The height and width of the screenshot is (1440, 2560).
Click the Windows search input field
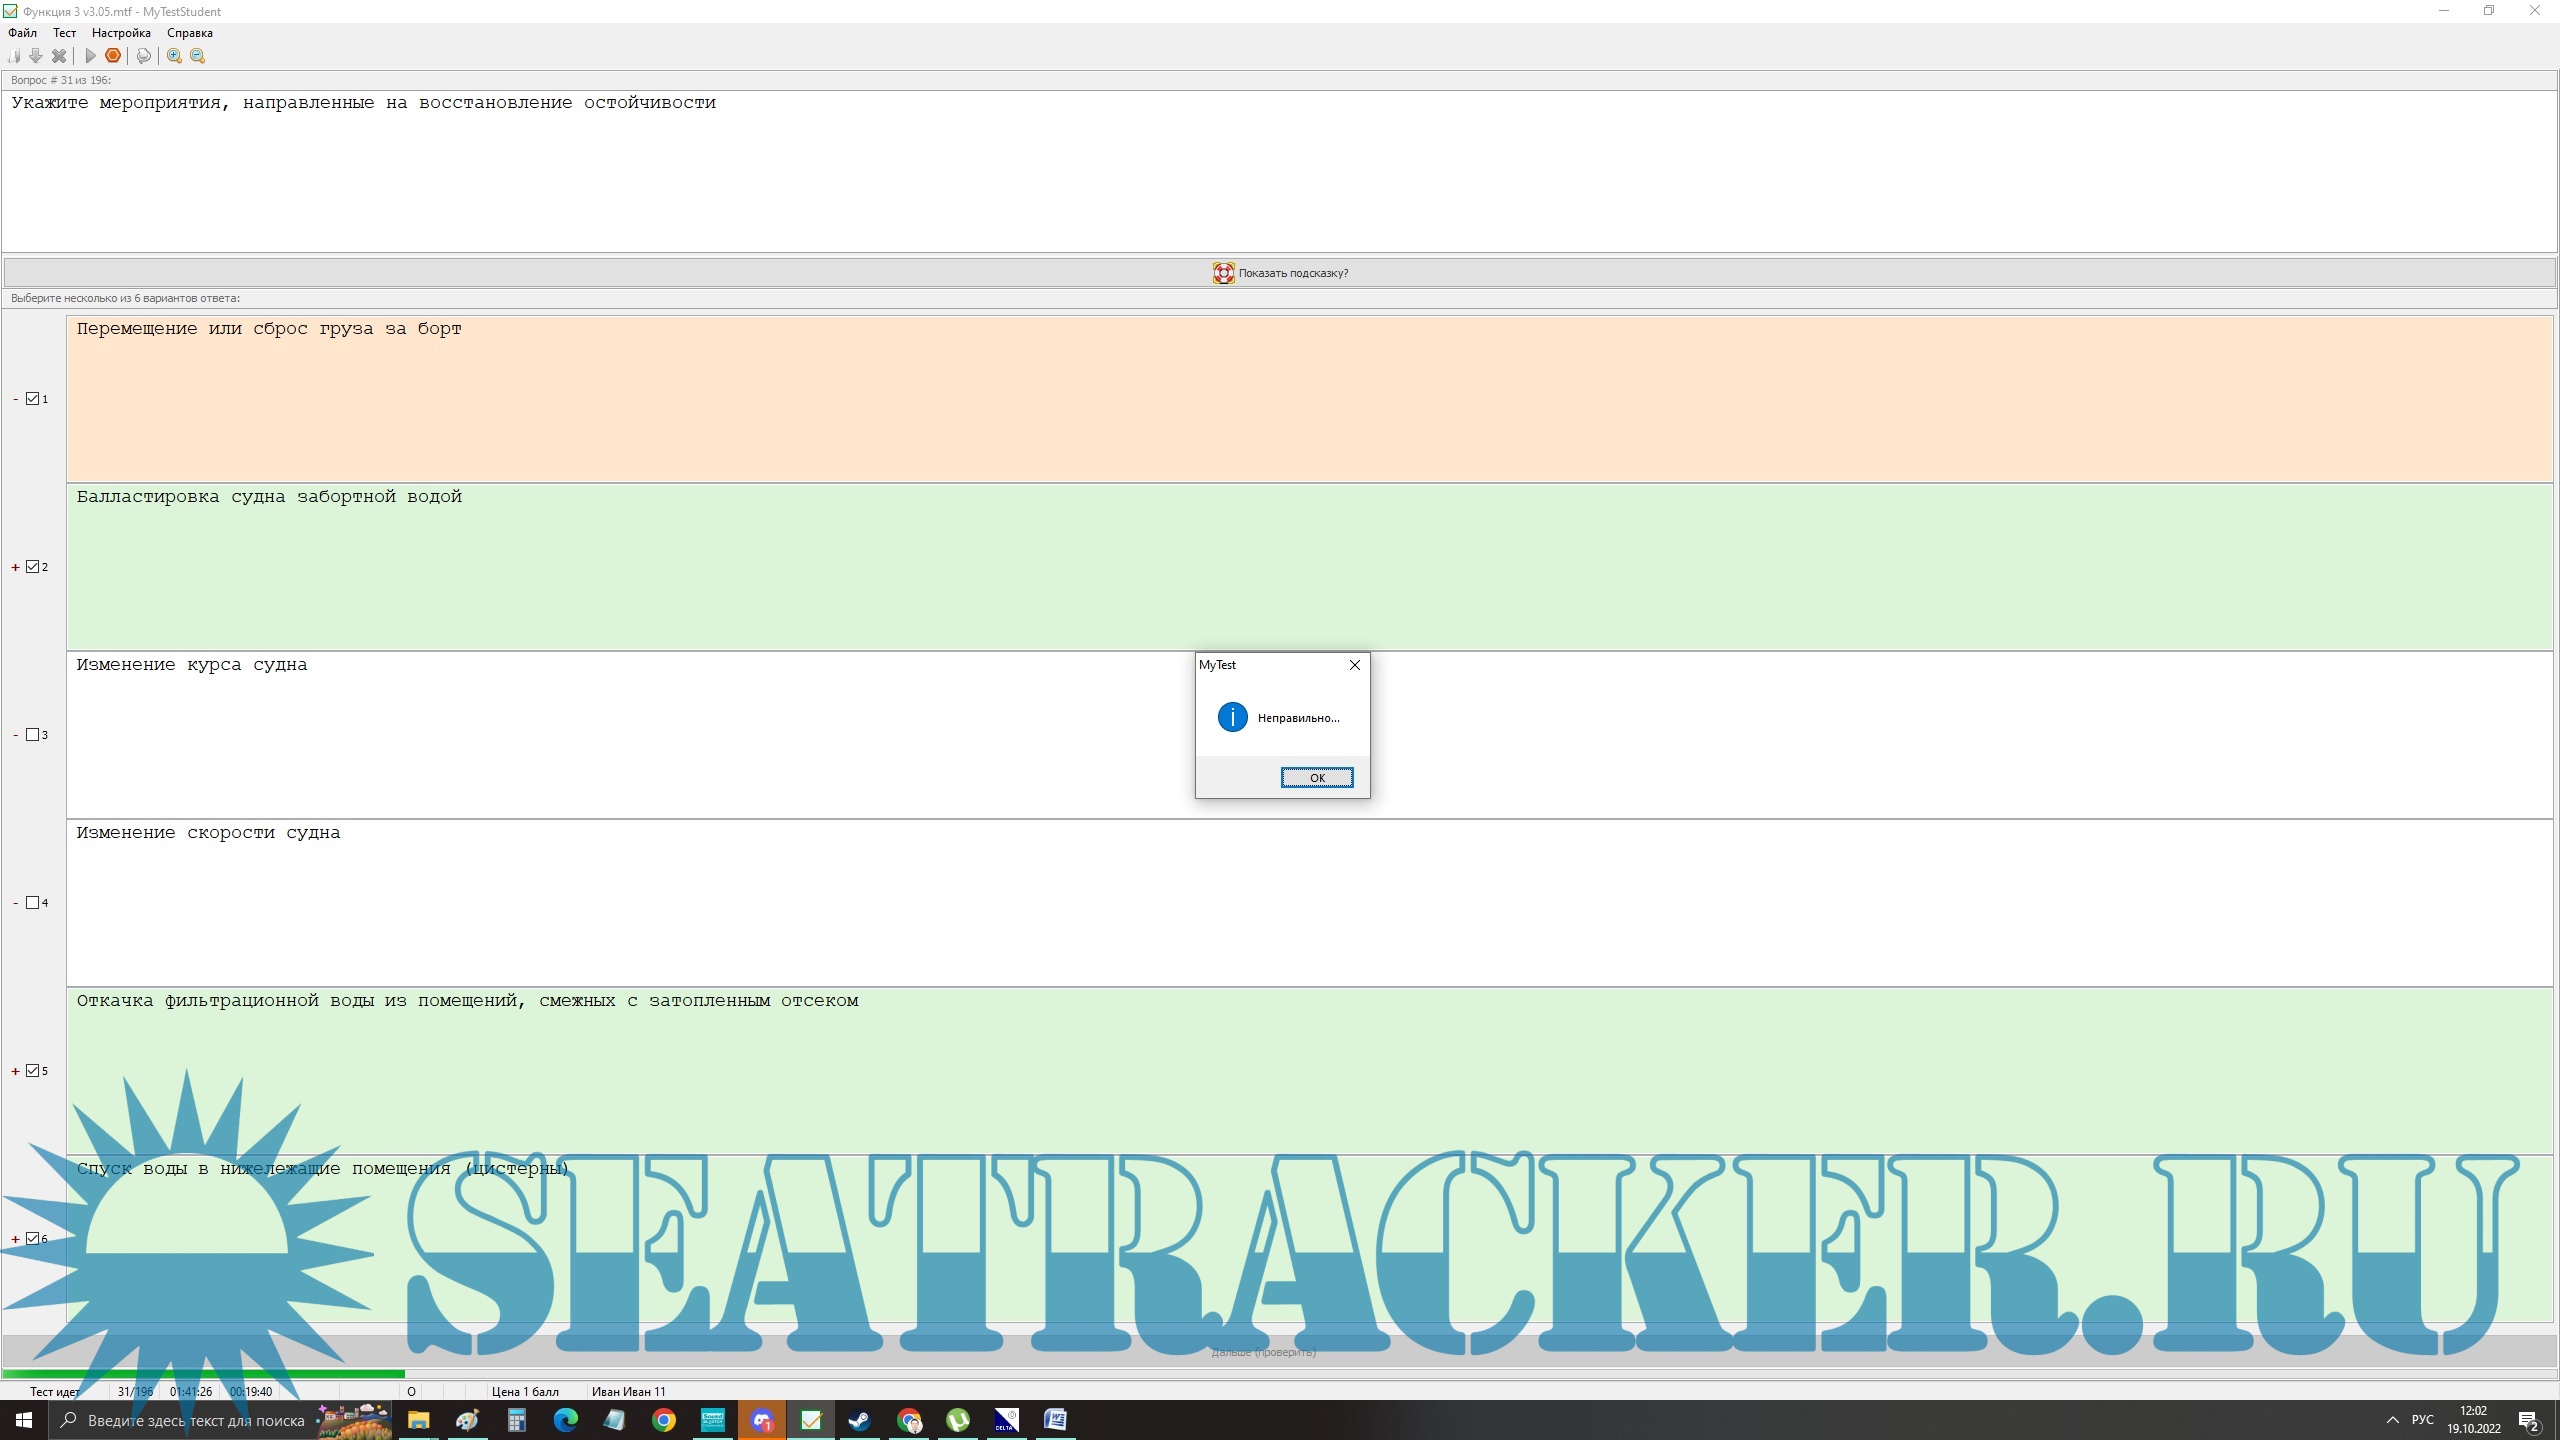(195, 1420)
